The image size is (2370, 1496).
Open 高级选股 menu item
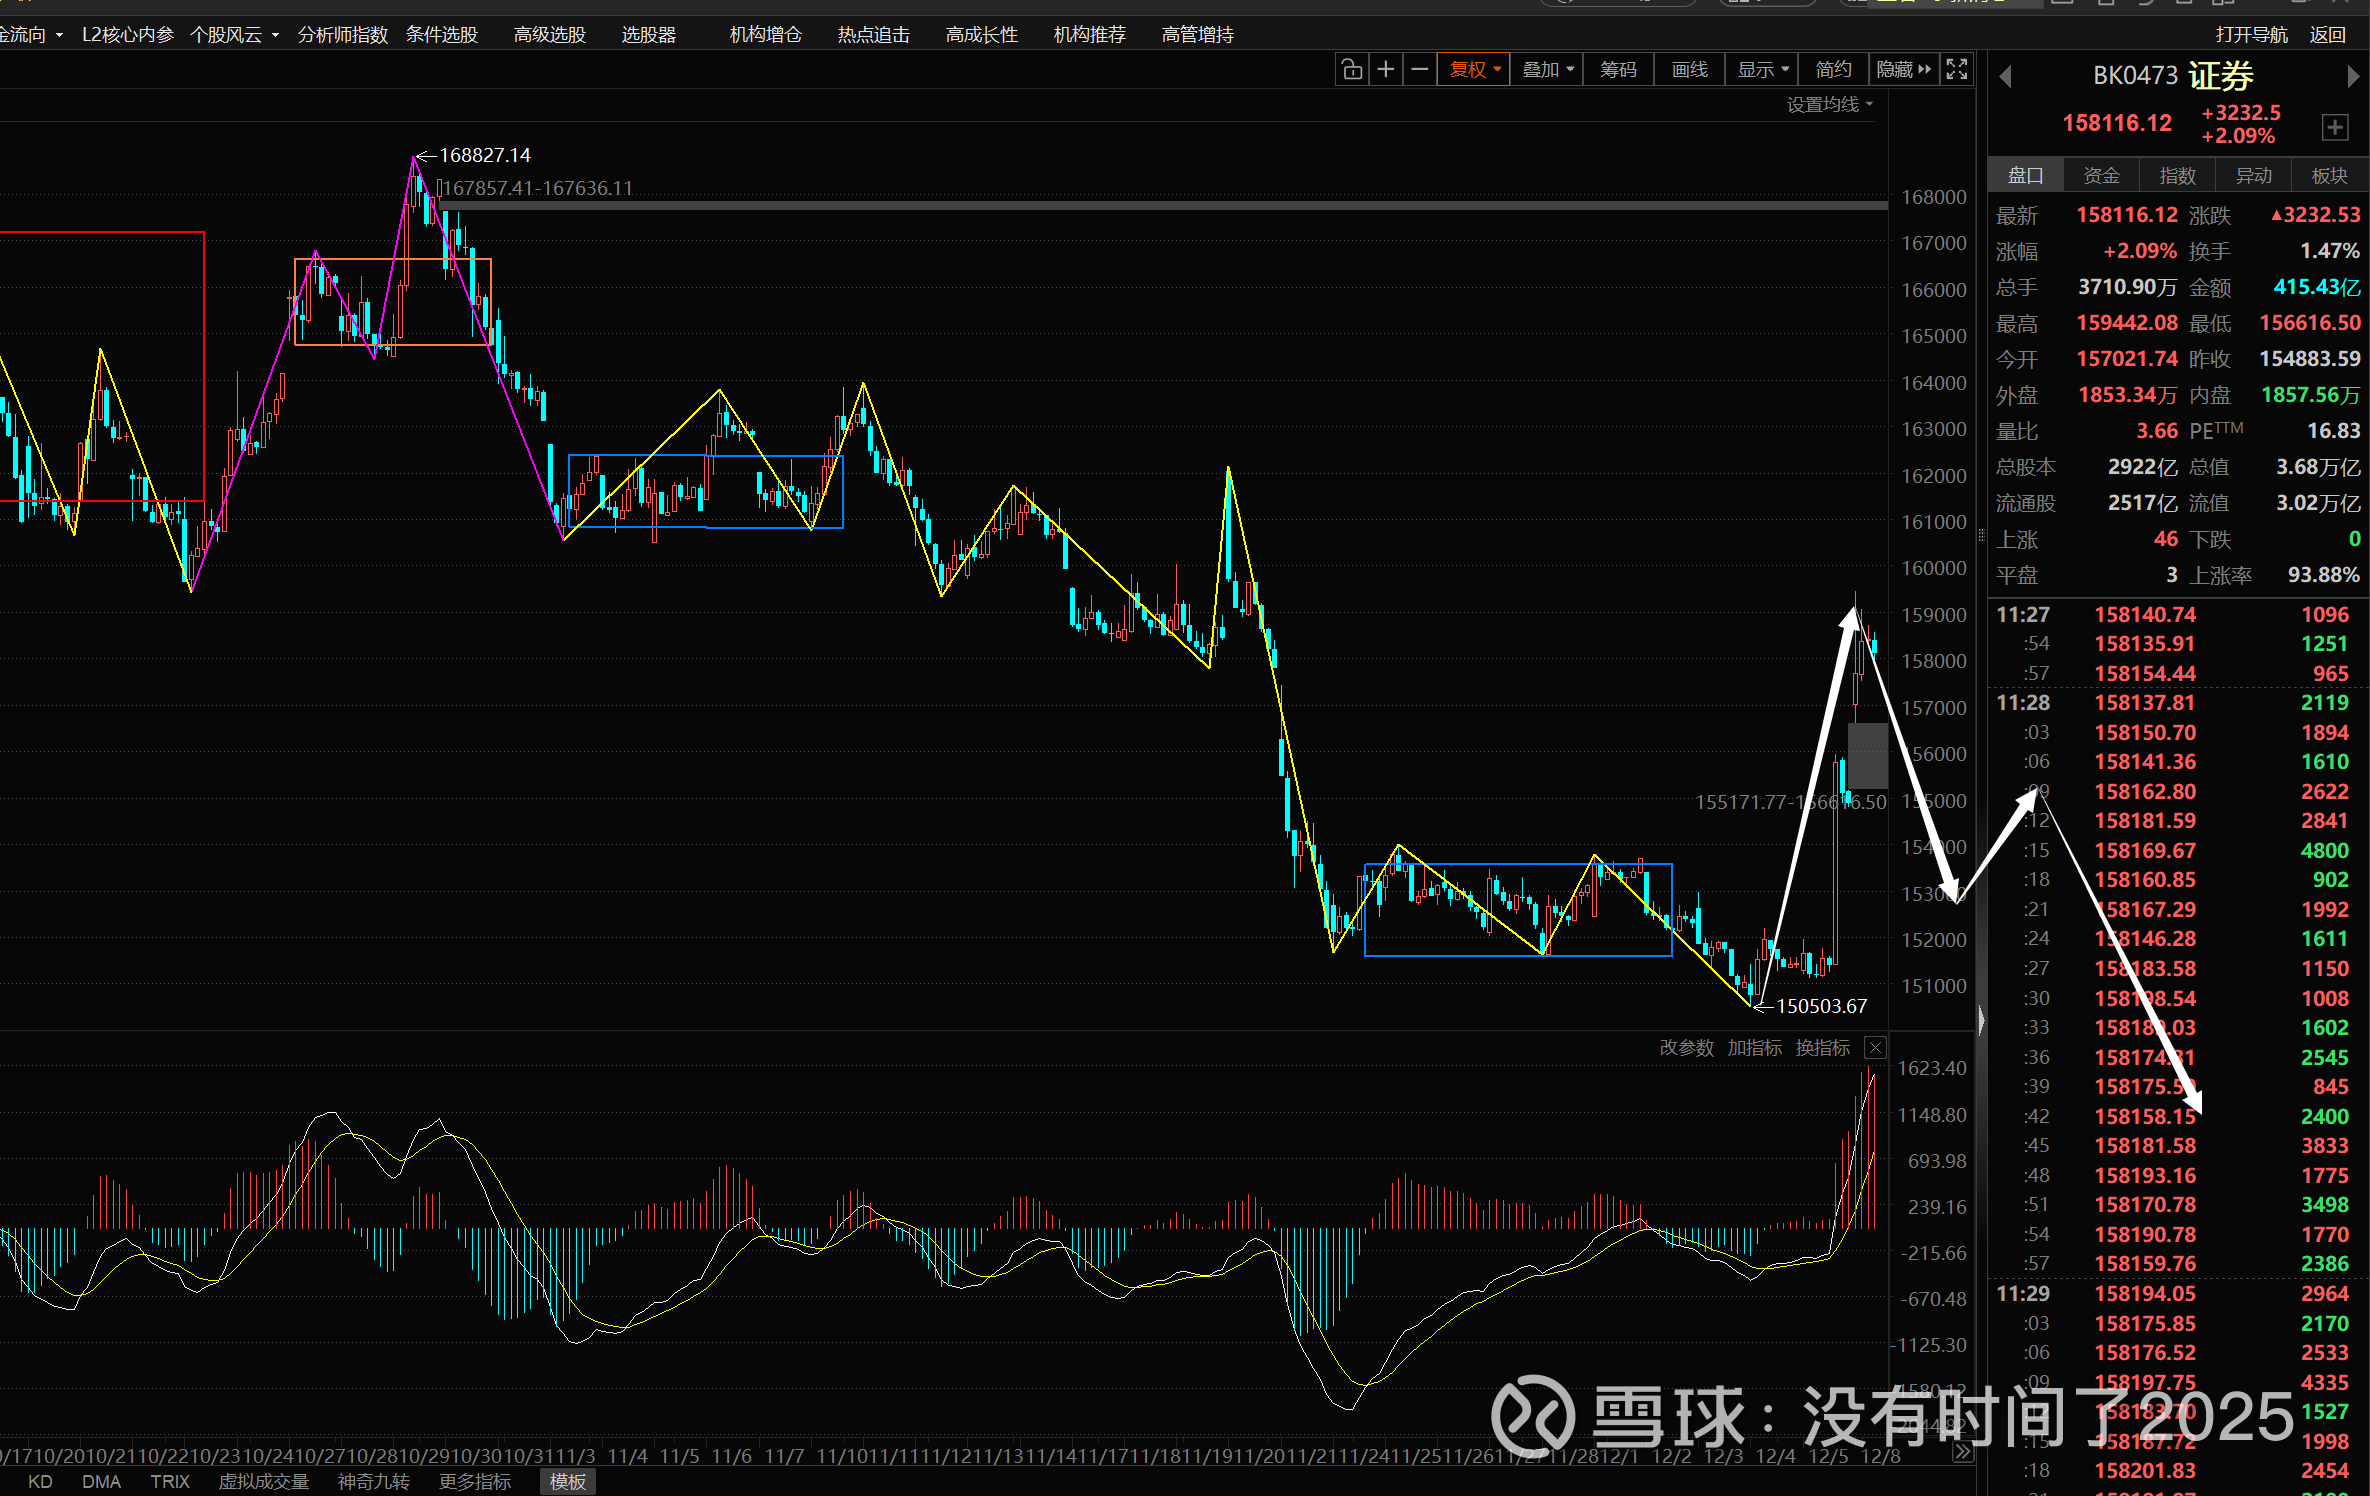point(549,35)
